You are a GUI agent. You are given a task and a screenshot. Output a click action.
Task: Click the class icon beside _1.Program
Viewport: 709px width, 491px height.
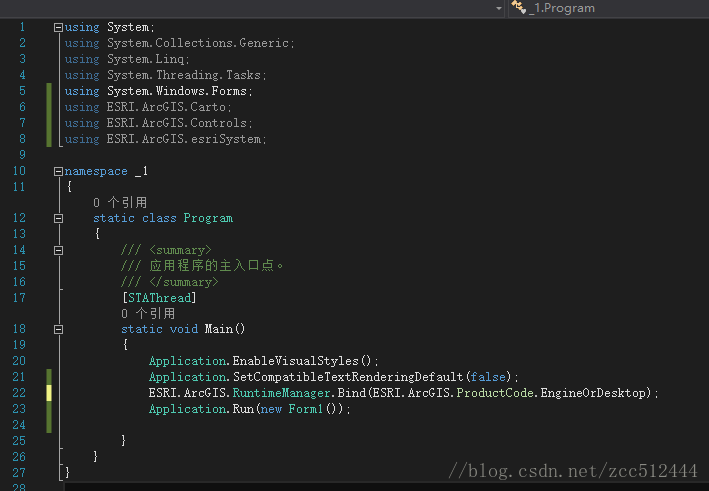point(519,7)
